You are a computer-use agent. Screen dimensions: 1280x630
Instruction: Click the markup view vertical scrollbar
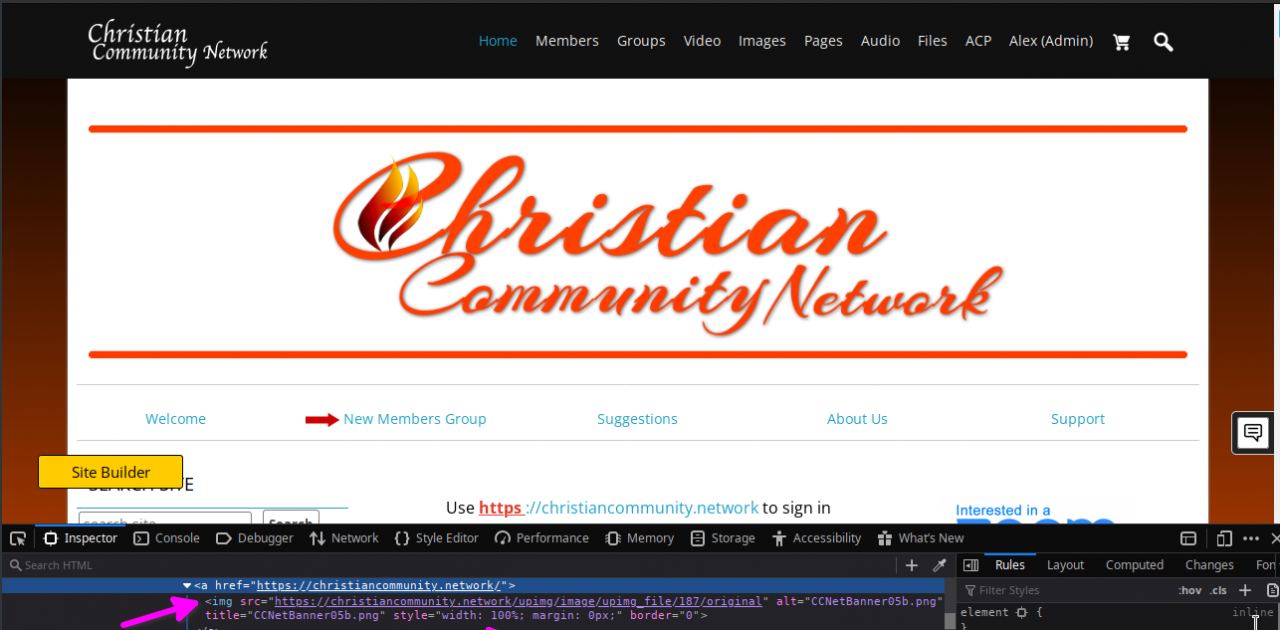point(950,603)
